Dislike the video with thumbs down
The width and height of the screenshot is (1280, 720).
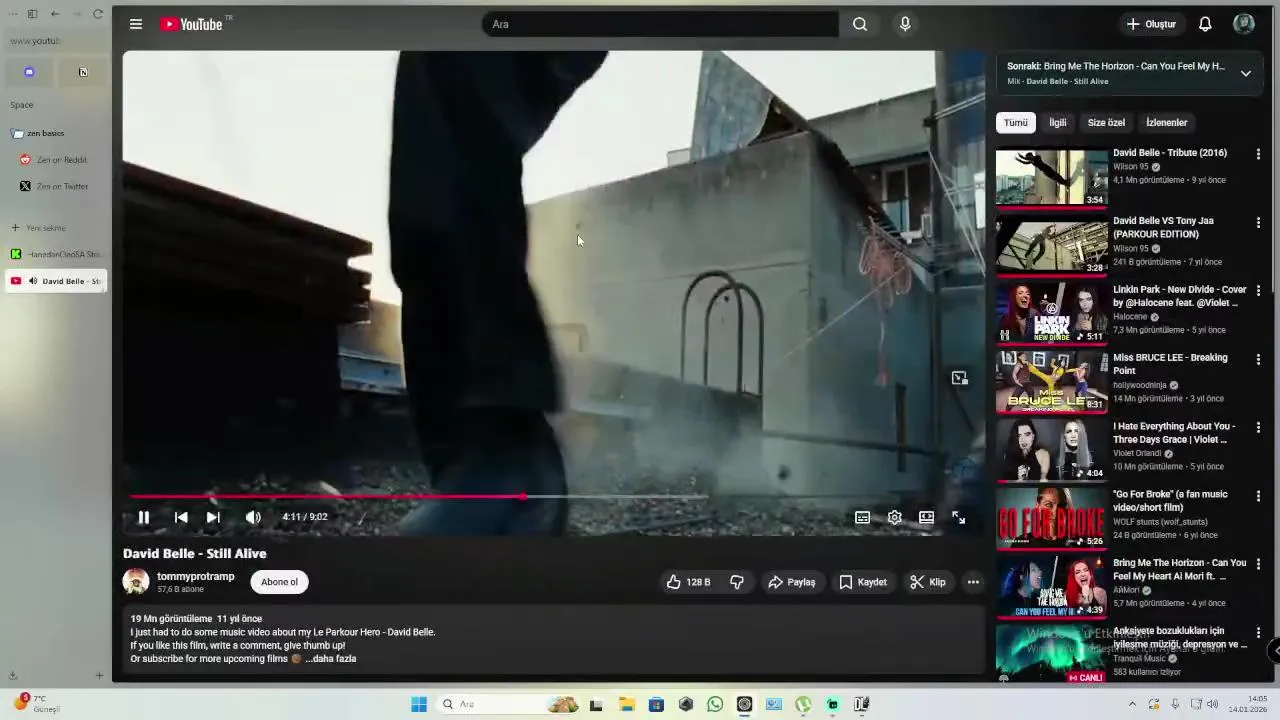click(x=737, y=582)
